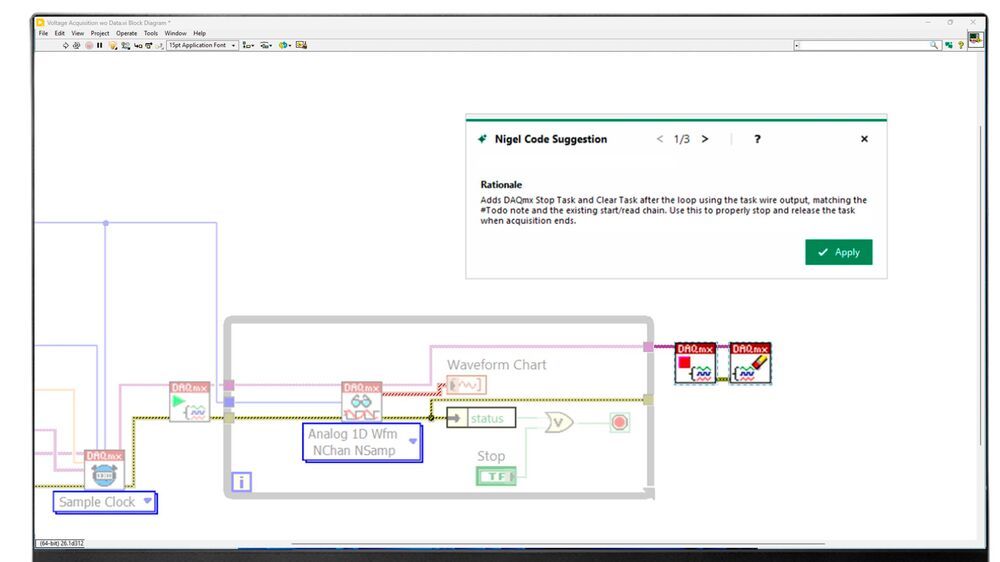Open the Analog 1D Wfm NChan NSamp selector

click(362, 442)
